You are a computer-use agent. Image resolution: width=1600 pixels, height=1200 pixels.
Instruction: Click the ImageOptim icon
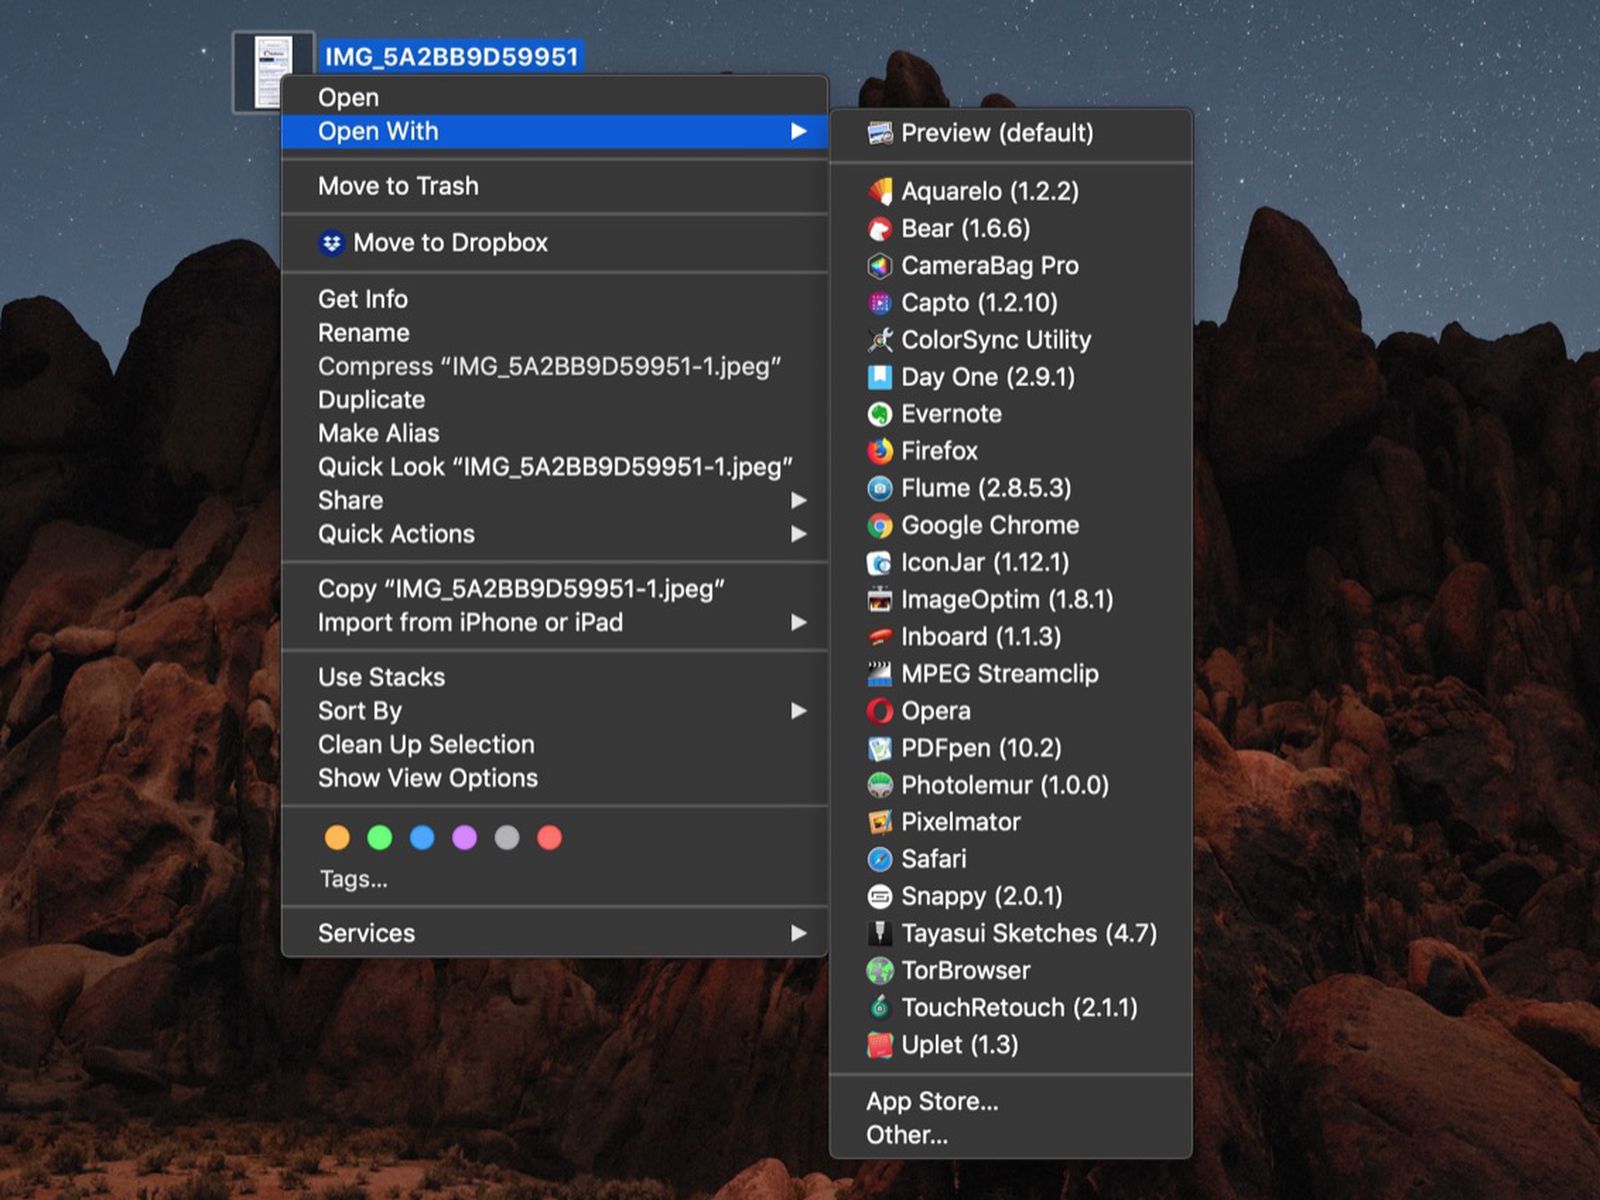tap(880, 600)
